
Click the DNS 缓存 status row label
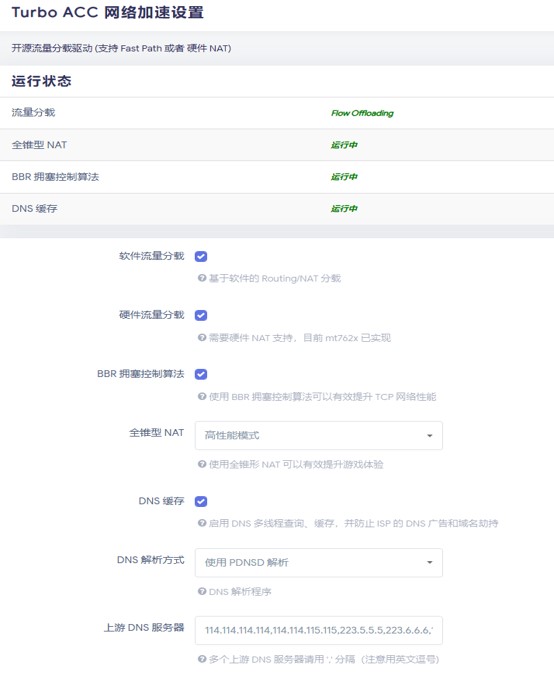pos(35,209)
